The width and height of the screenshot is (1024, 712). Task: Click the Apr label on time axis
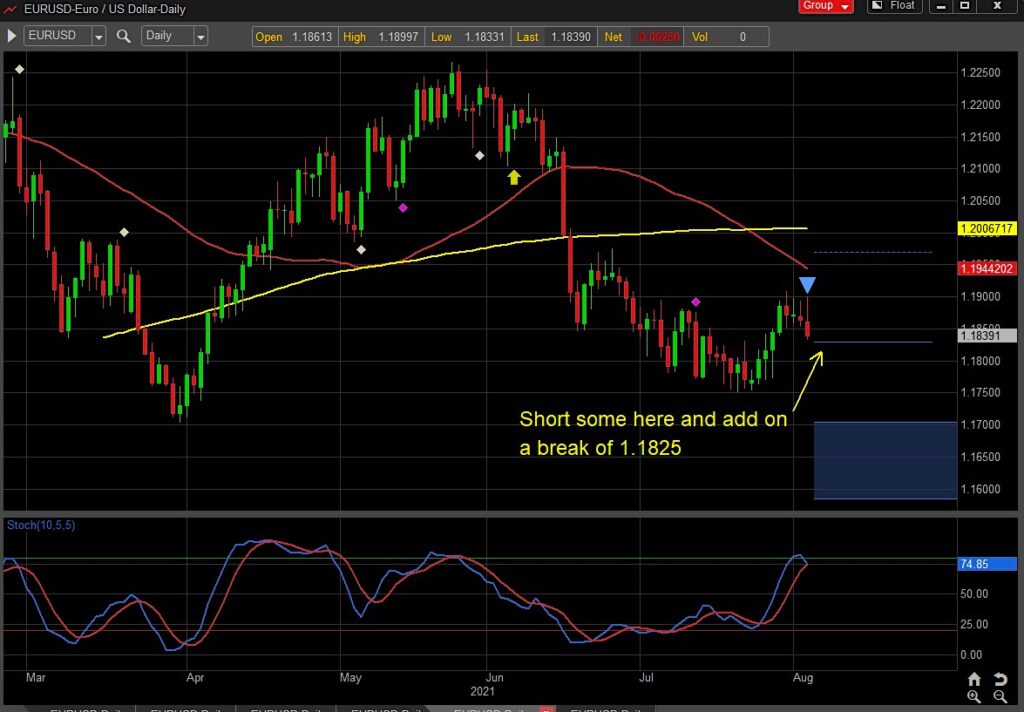pos(195,677)
